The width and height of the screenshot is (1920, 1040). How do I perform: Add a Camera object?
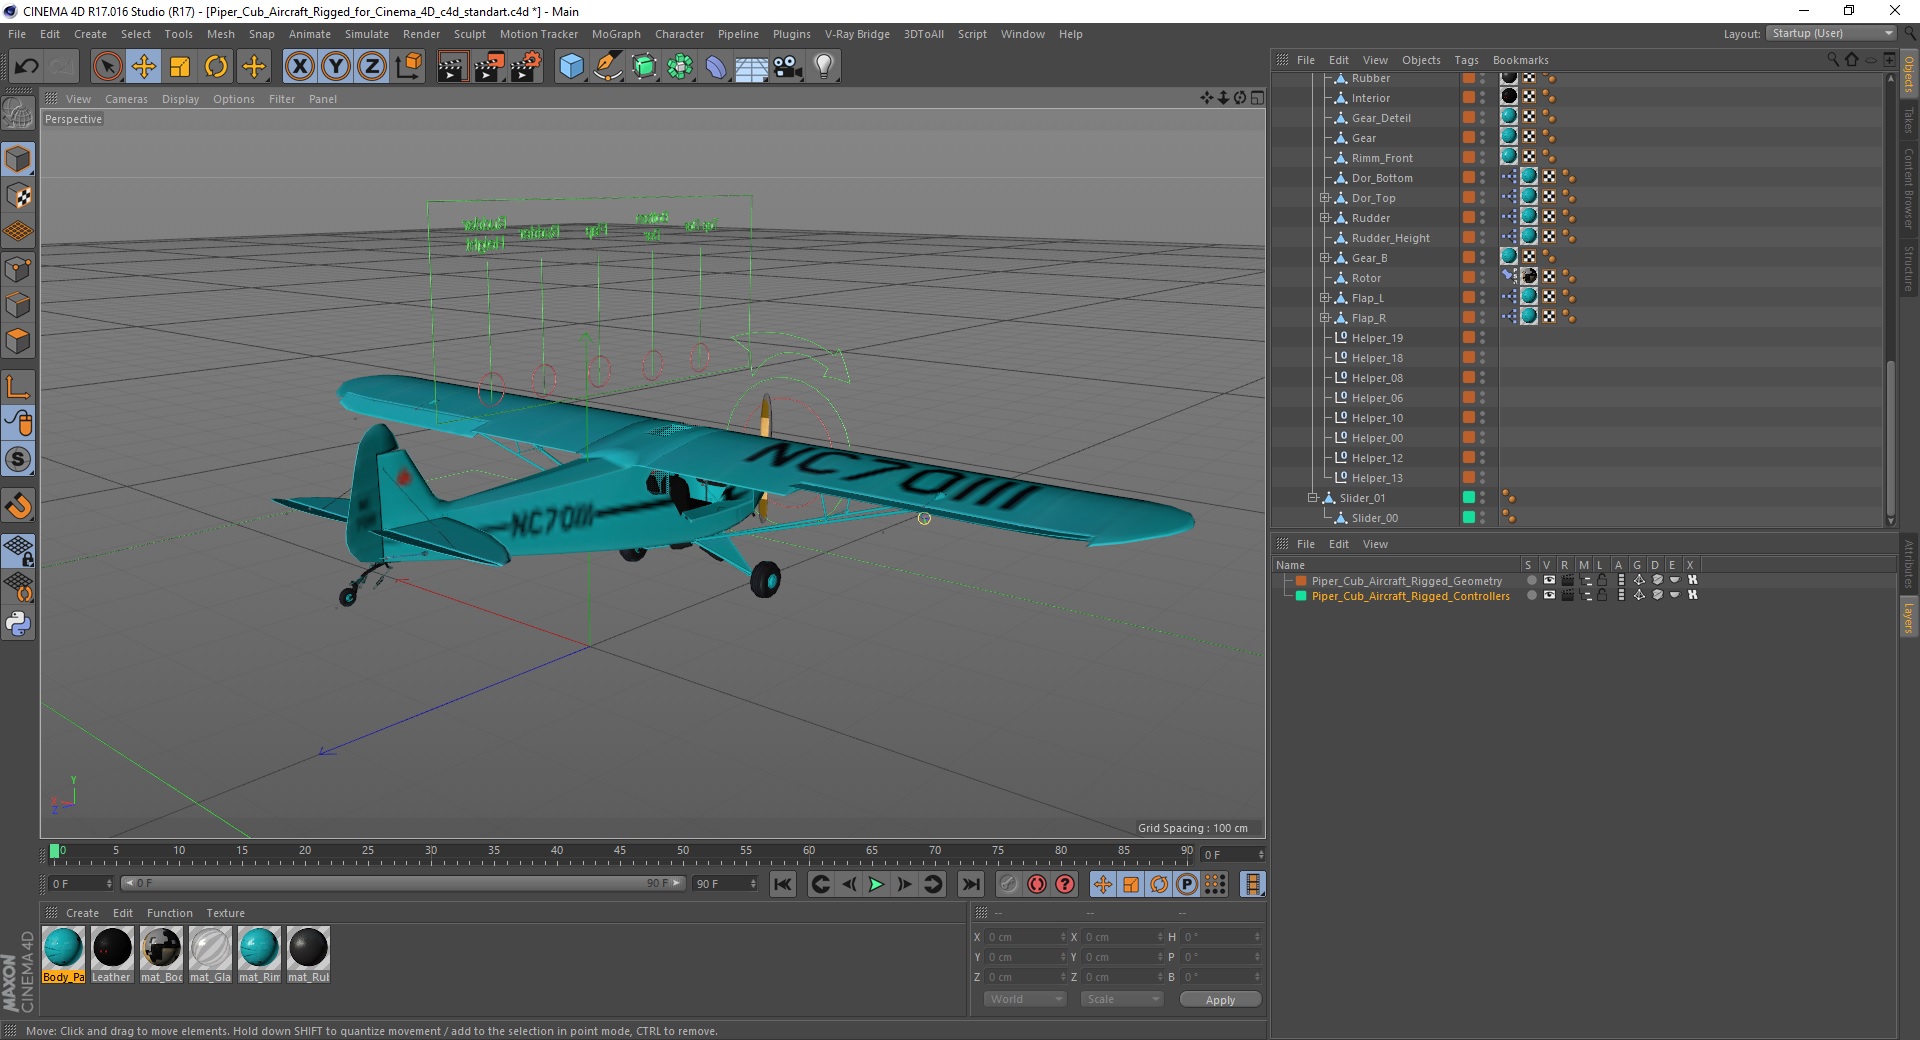click(x=788, y=67)
